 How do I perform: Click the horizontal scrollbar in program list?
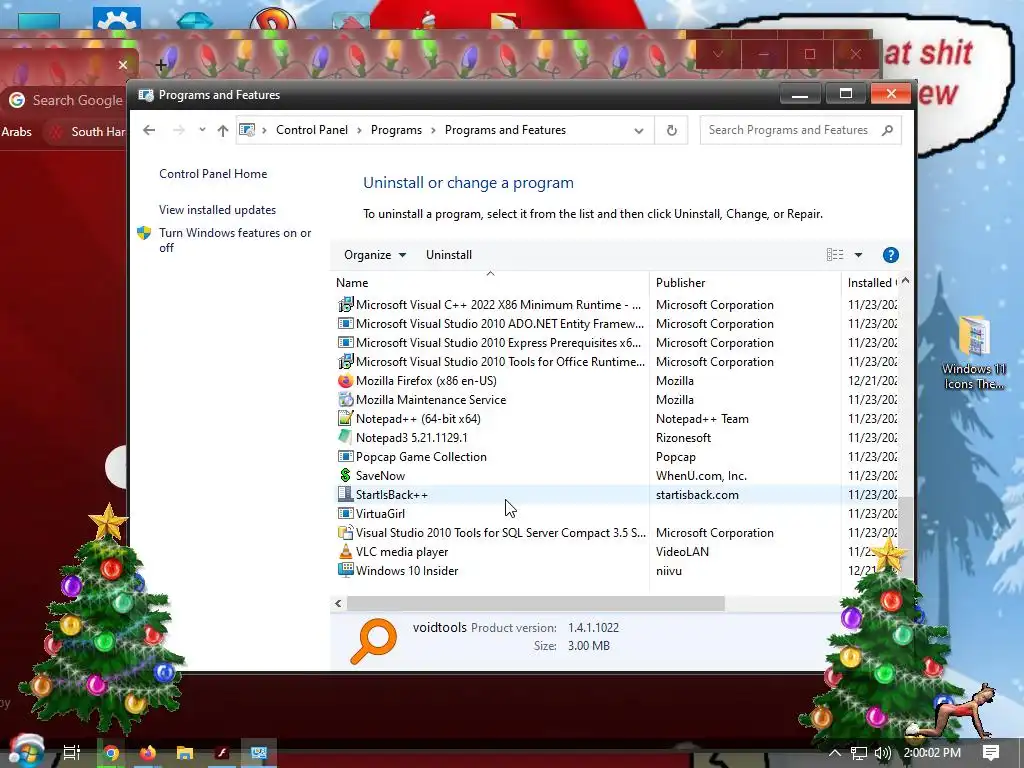[x=536, y=603]
